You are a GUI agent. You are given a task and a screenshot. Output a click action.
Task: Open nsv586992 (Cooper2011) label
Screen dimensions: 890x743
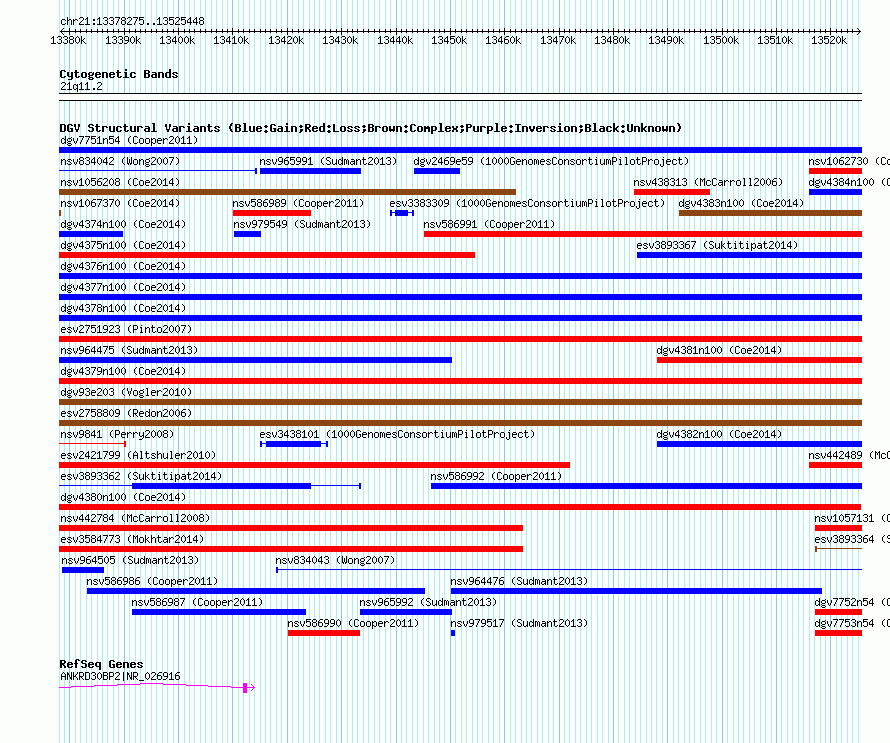coord(496,476)
